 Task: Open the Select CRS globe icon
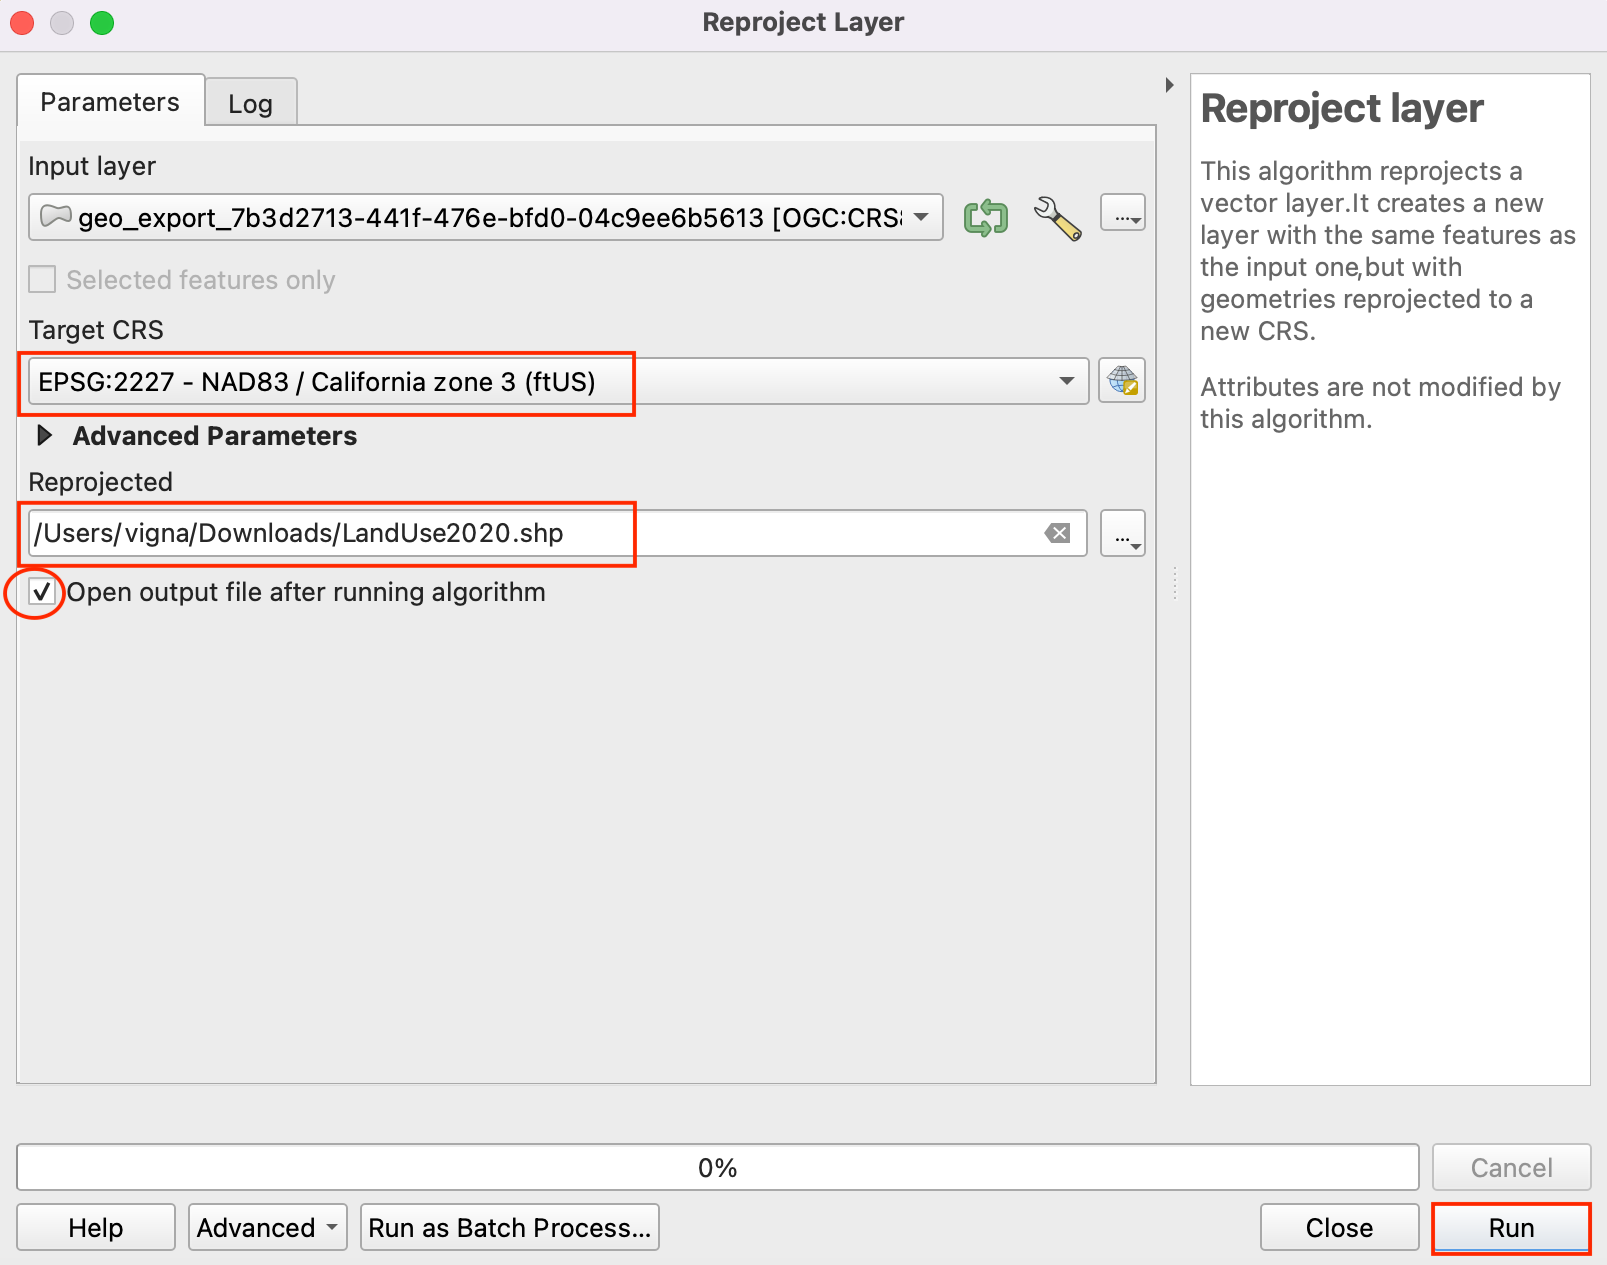[1121, 381]
